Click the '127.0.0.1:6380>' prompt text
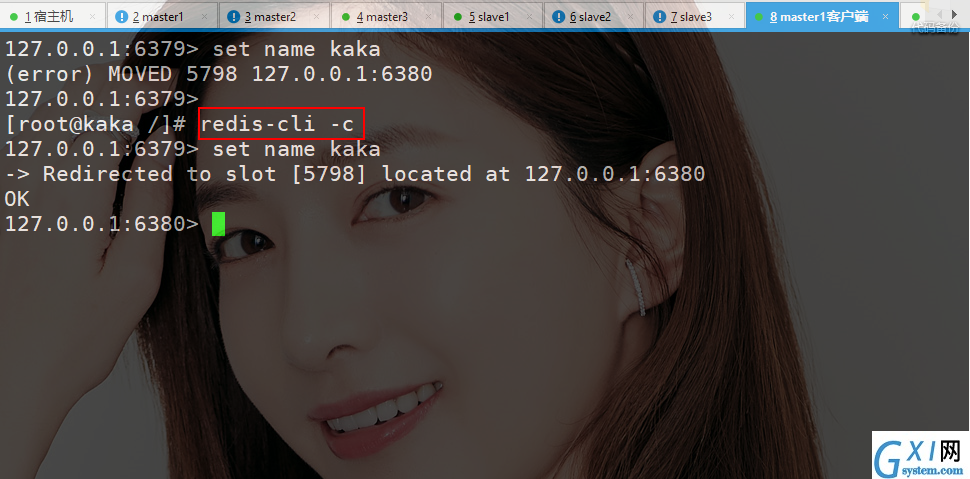 click(x=101, y=224)
